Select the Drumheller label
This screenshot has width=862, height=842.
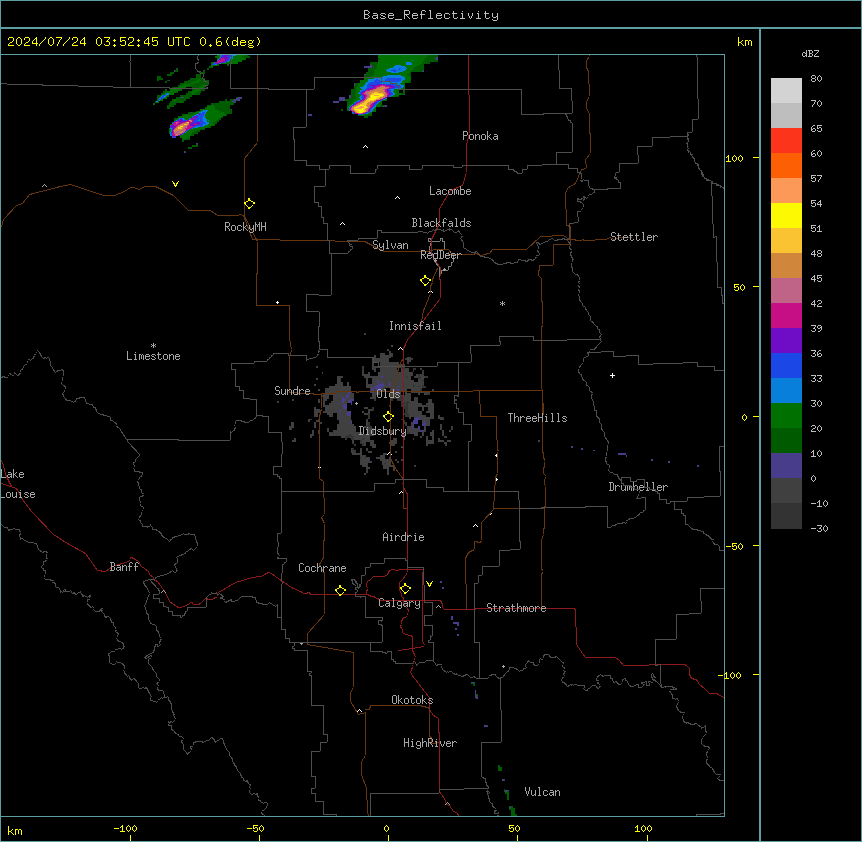pyautogui.click(x=638, y=487)
